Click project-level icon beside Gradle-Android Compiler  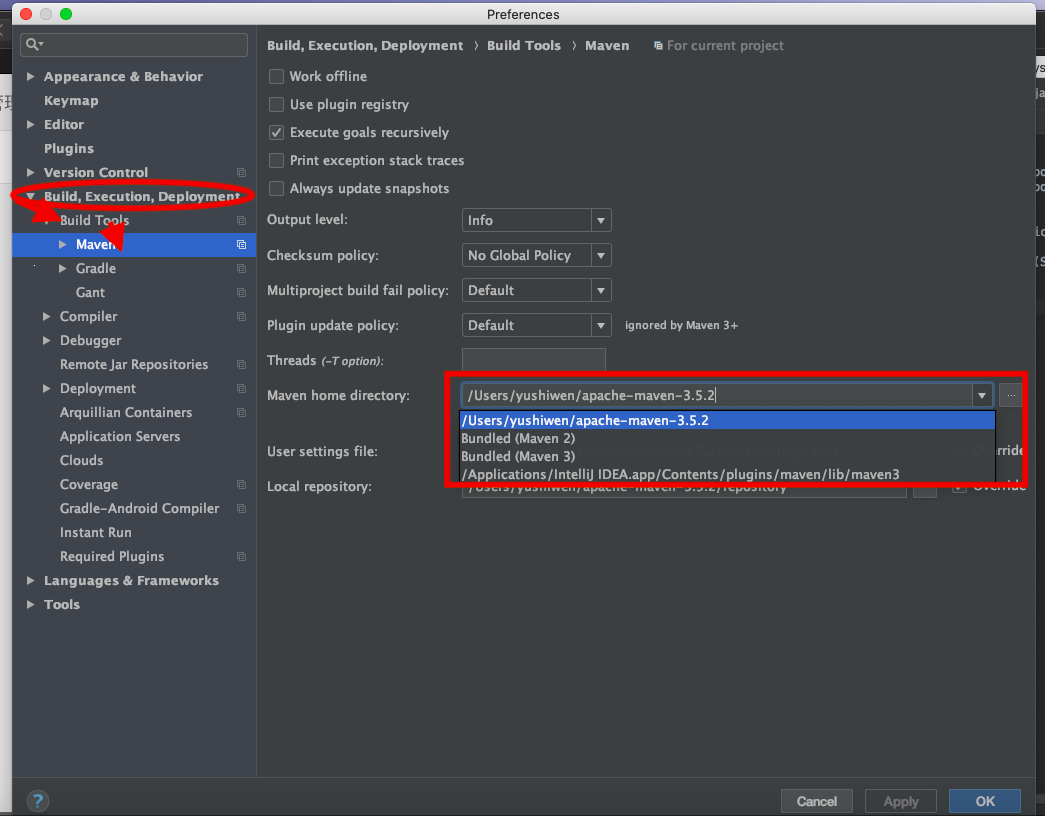241,509
